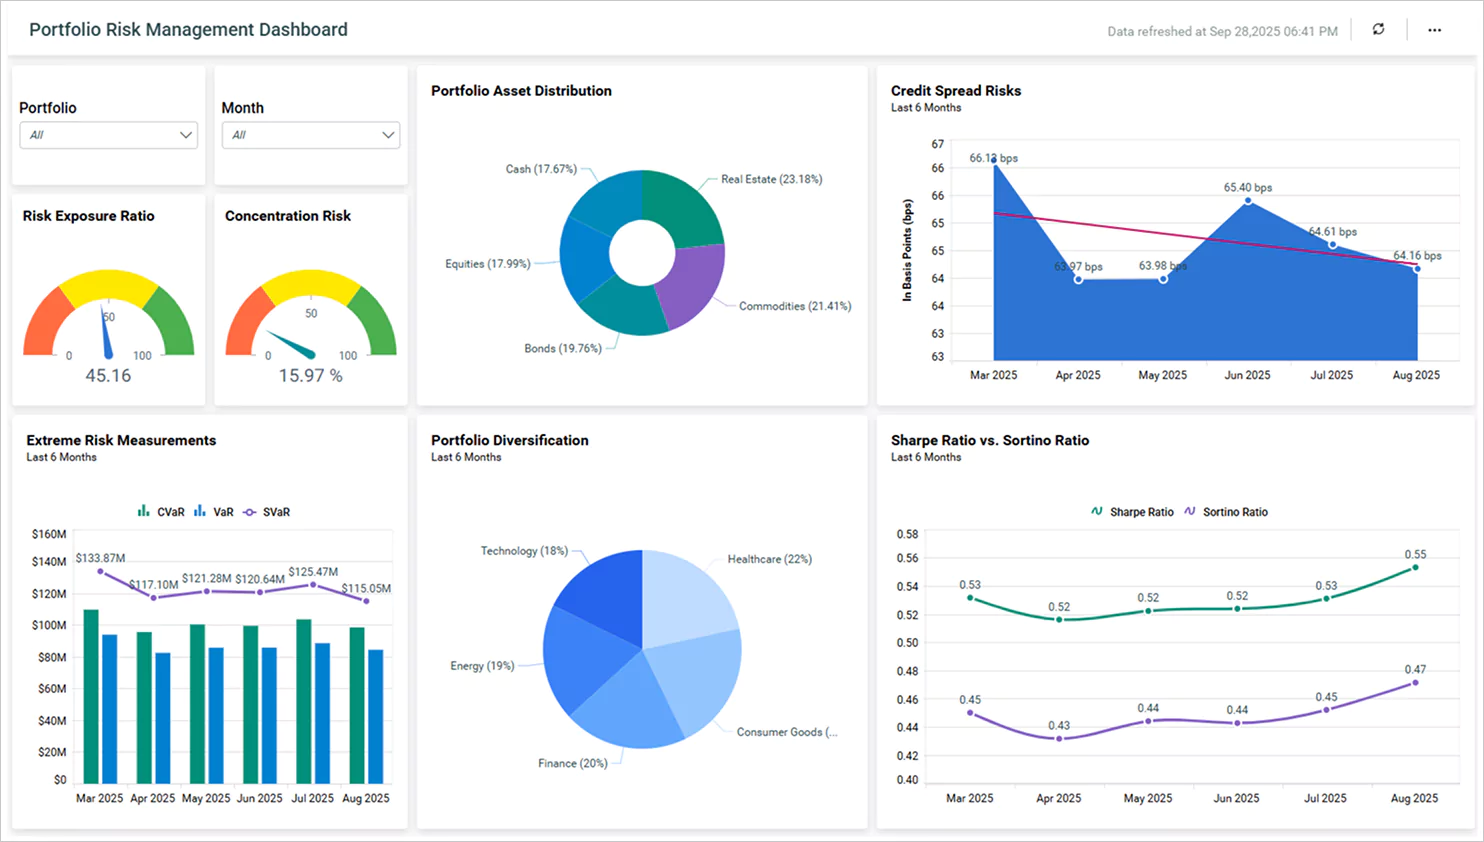The image size is (1484, 842).
Task: Open the Portfolio filter dropdown
Action: click(108, 134)
